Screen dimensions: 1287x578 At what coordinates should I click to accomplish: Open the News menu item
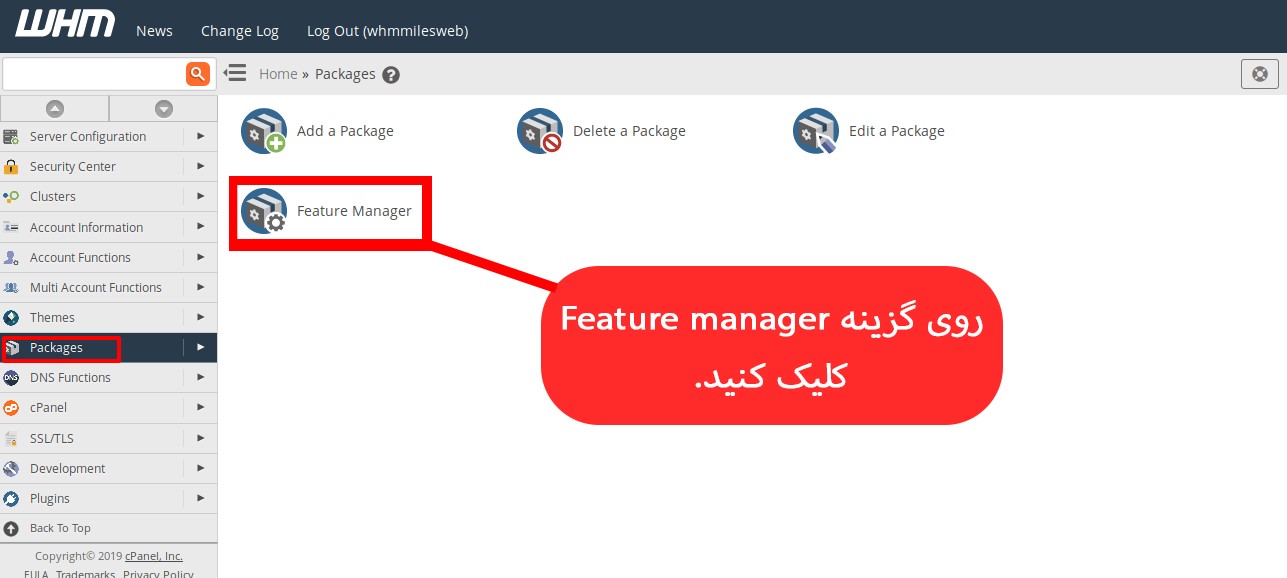click(x=154, y=31)
